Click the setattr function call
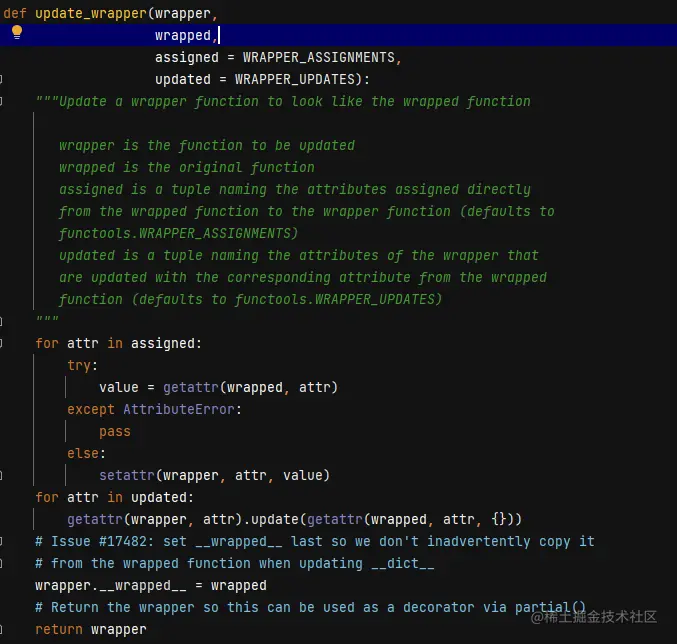This screenshot has width=677, height=644. pyautogui.click(x=127, y=475)
